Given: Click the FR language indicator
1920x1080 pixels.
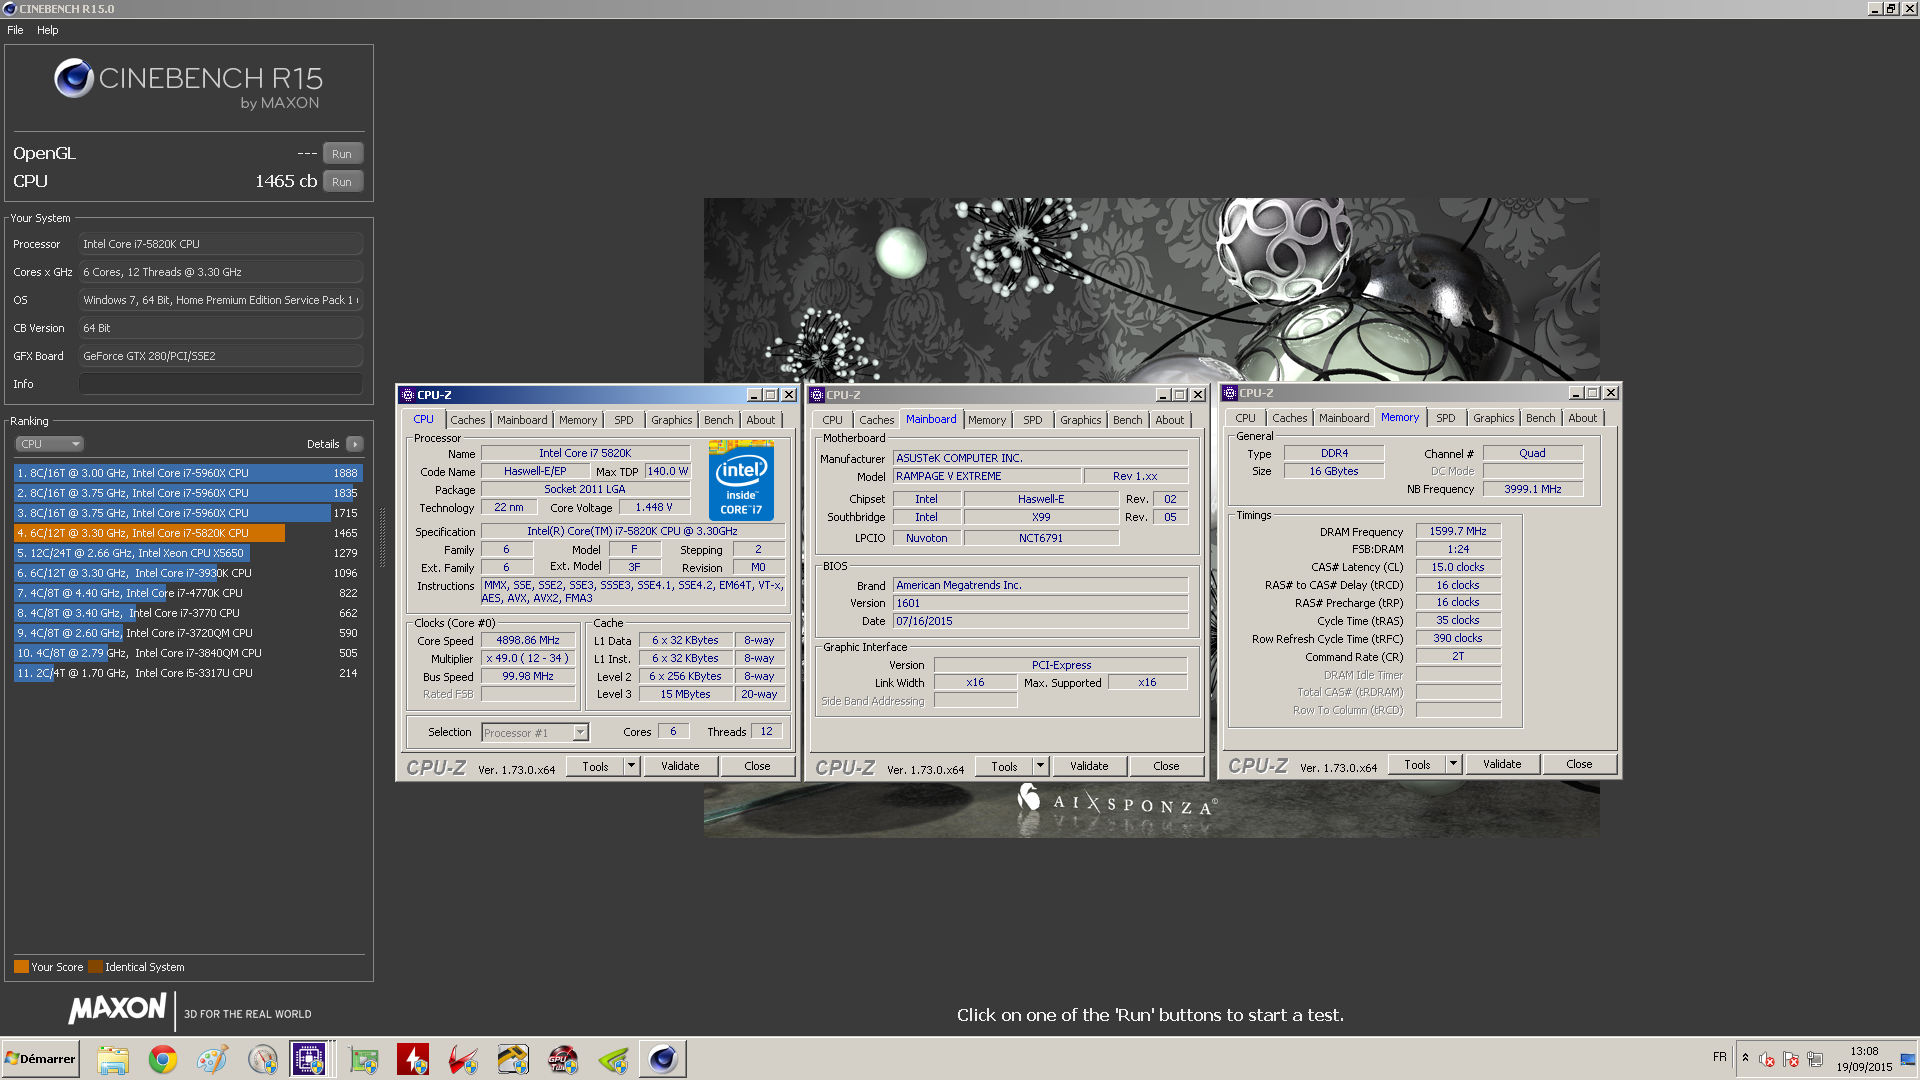Looking at the screenshot, I should point(1719,1057).
